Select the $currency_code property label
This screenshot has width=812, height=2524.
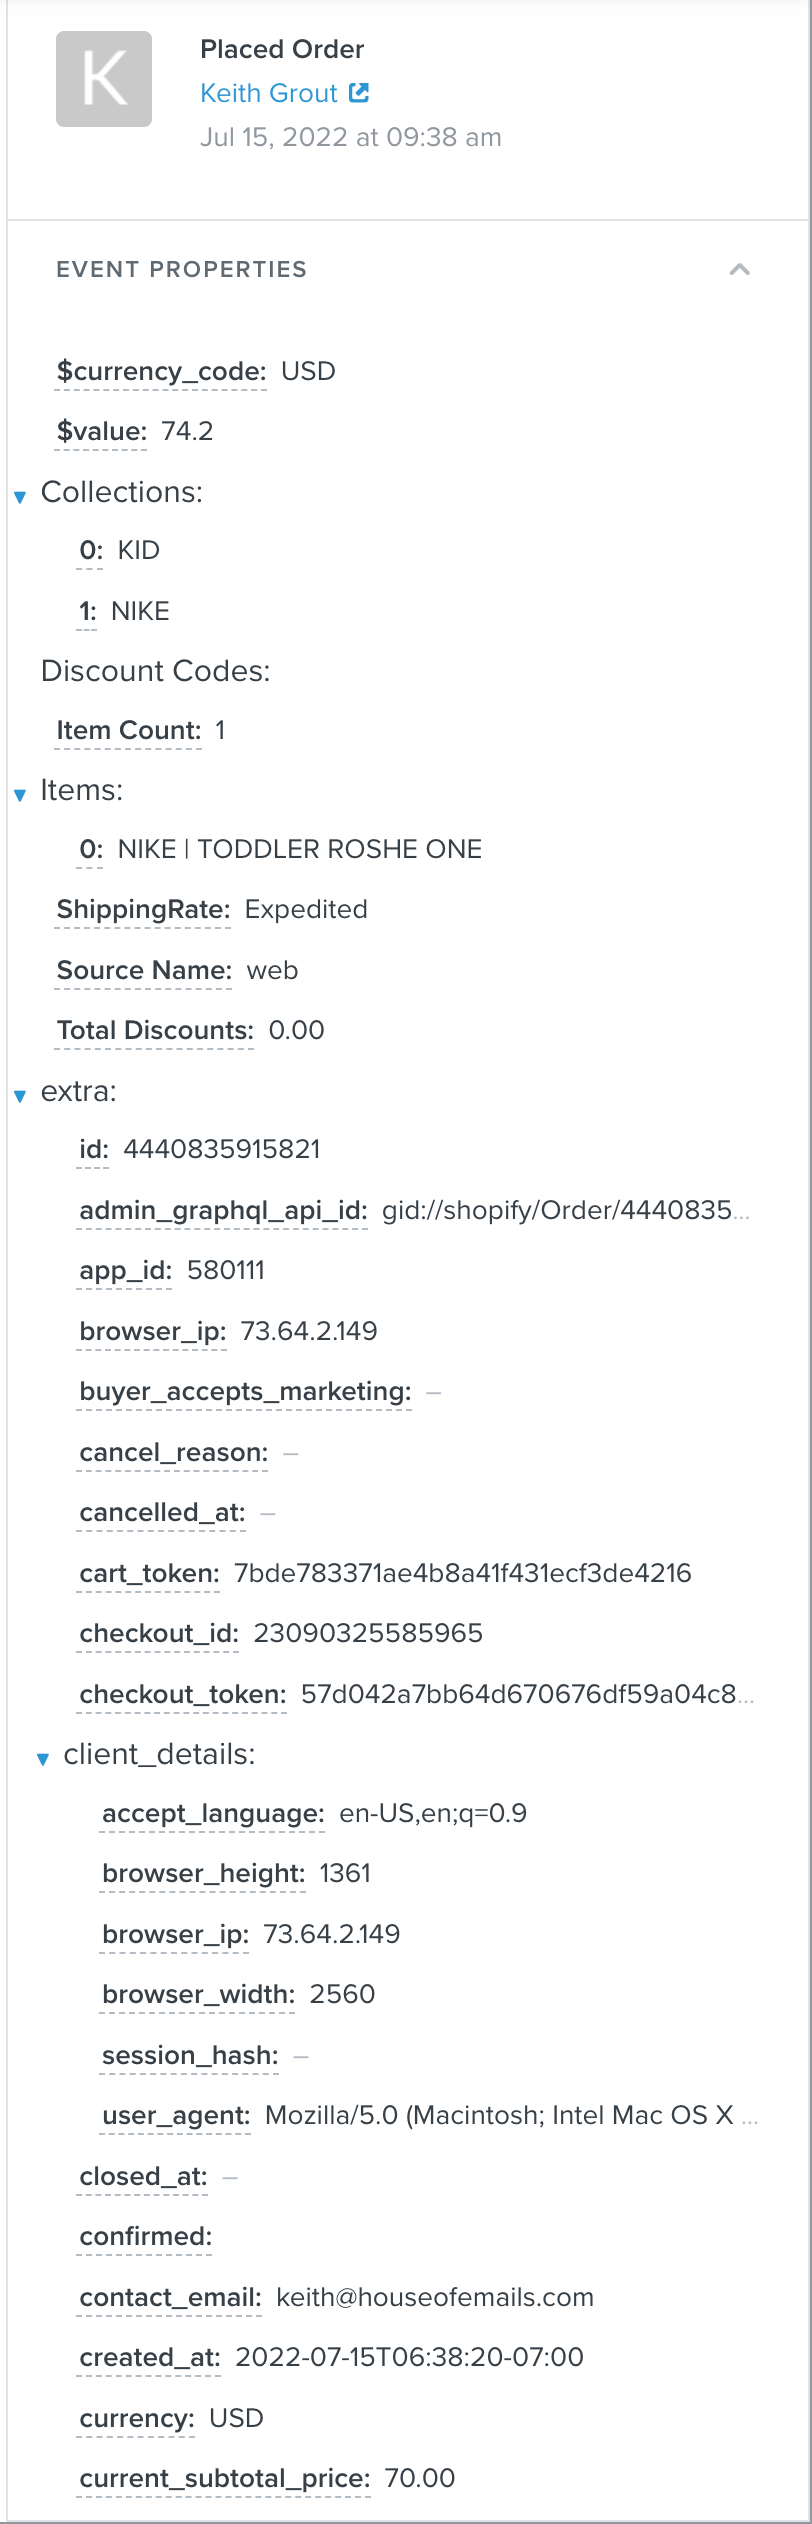tap(161, 372)
